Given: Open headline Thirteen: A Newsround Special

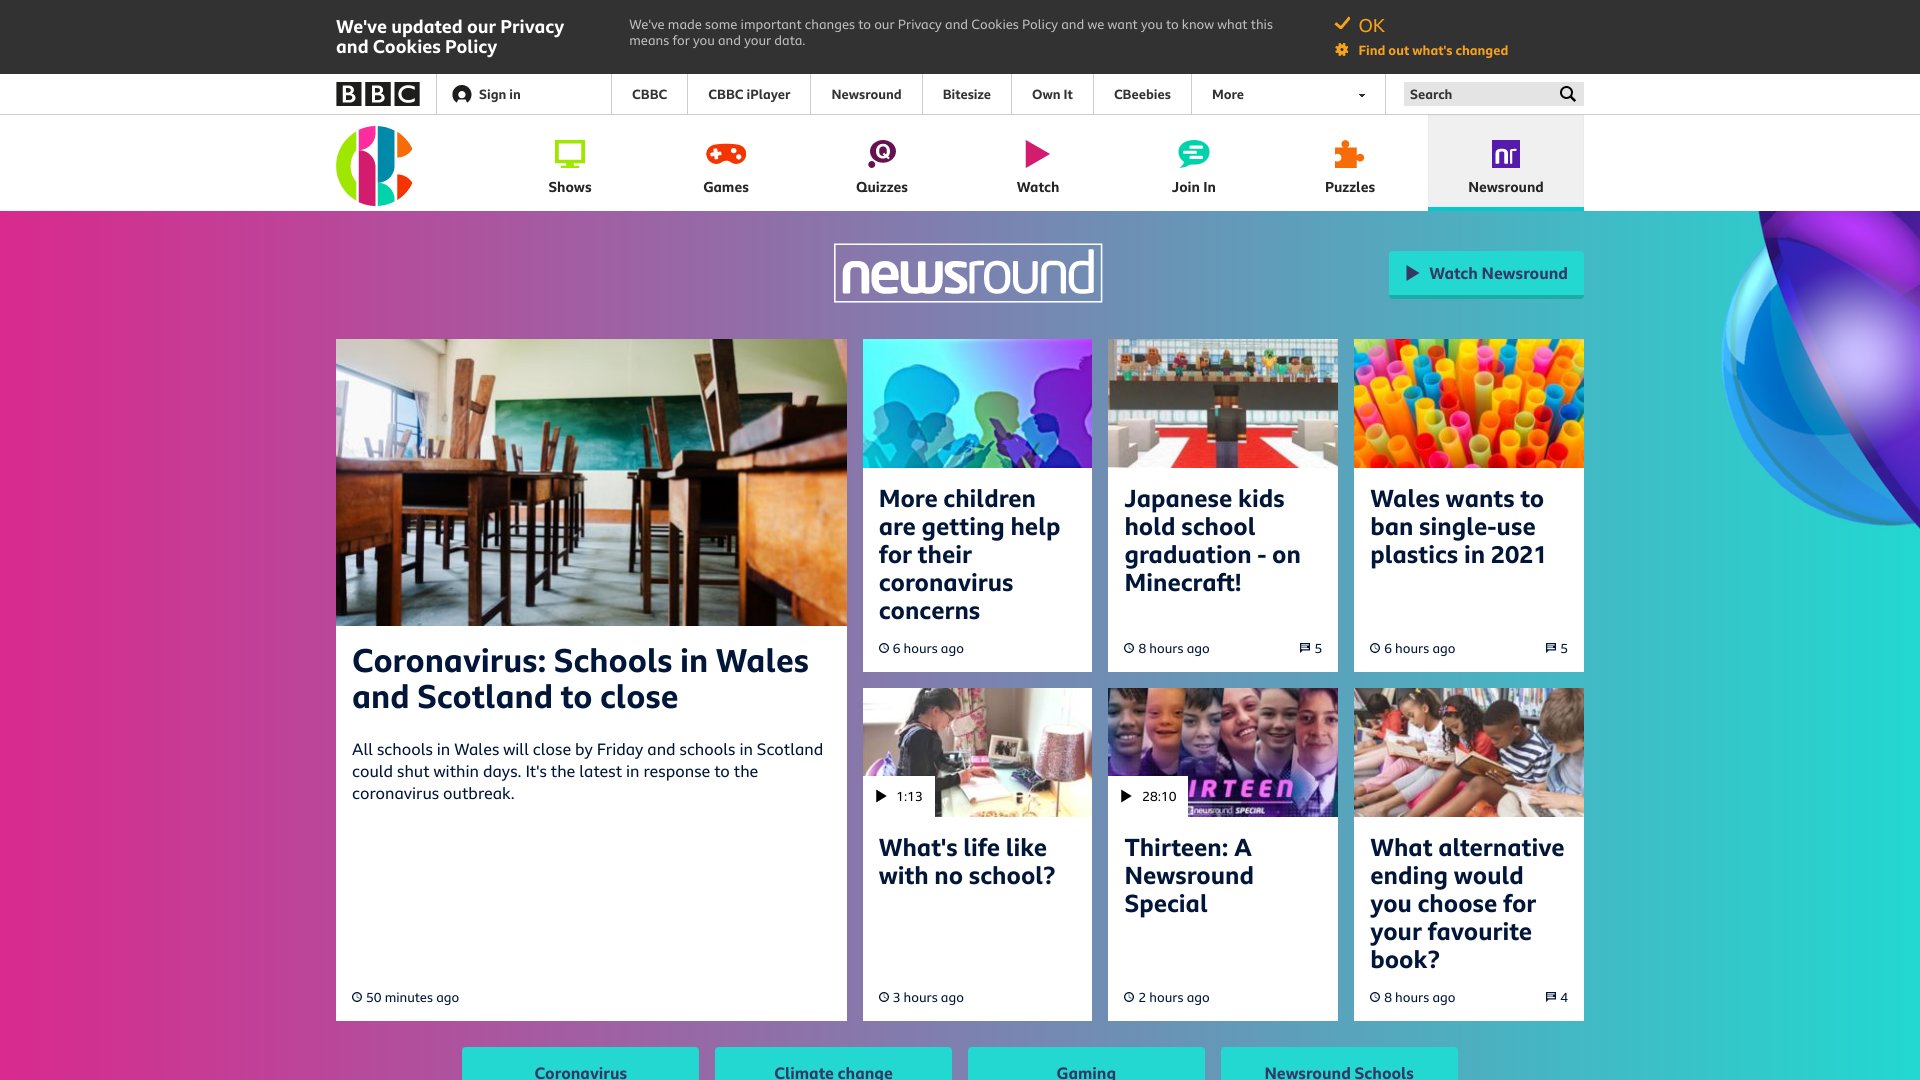Looking at the screenshot, I should click(x=1189, y=875).
